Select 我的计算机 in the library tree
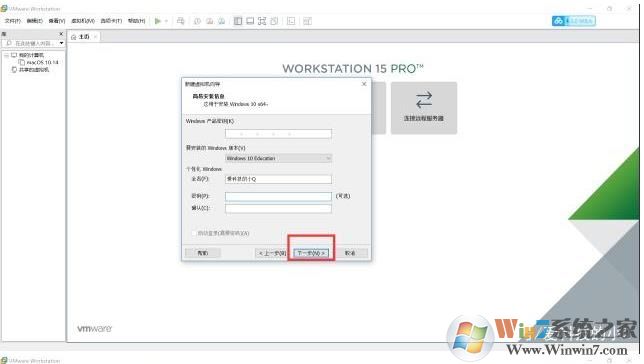 point(31,55)
